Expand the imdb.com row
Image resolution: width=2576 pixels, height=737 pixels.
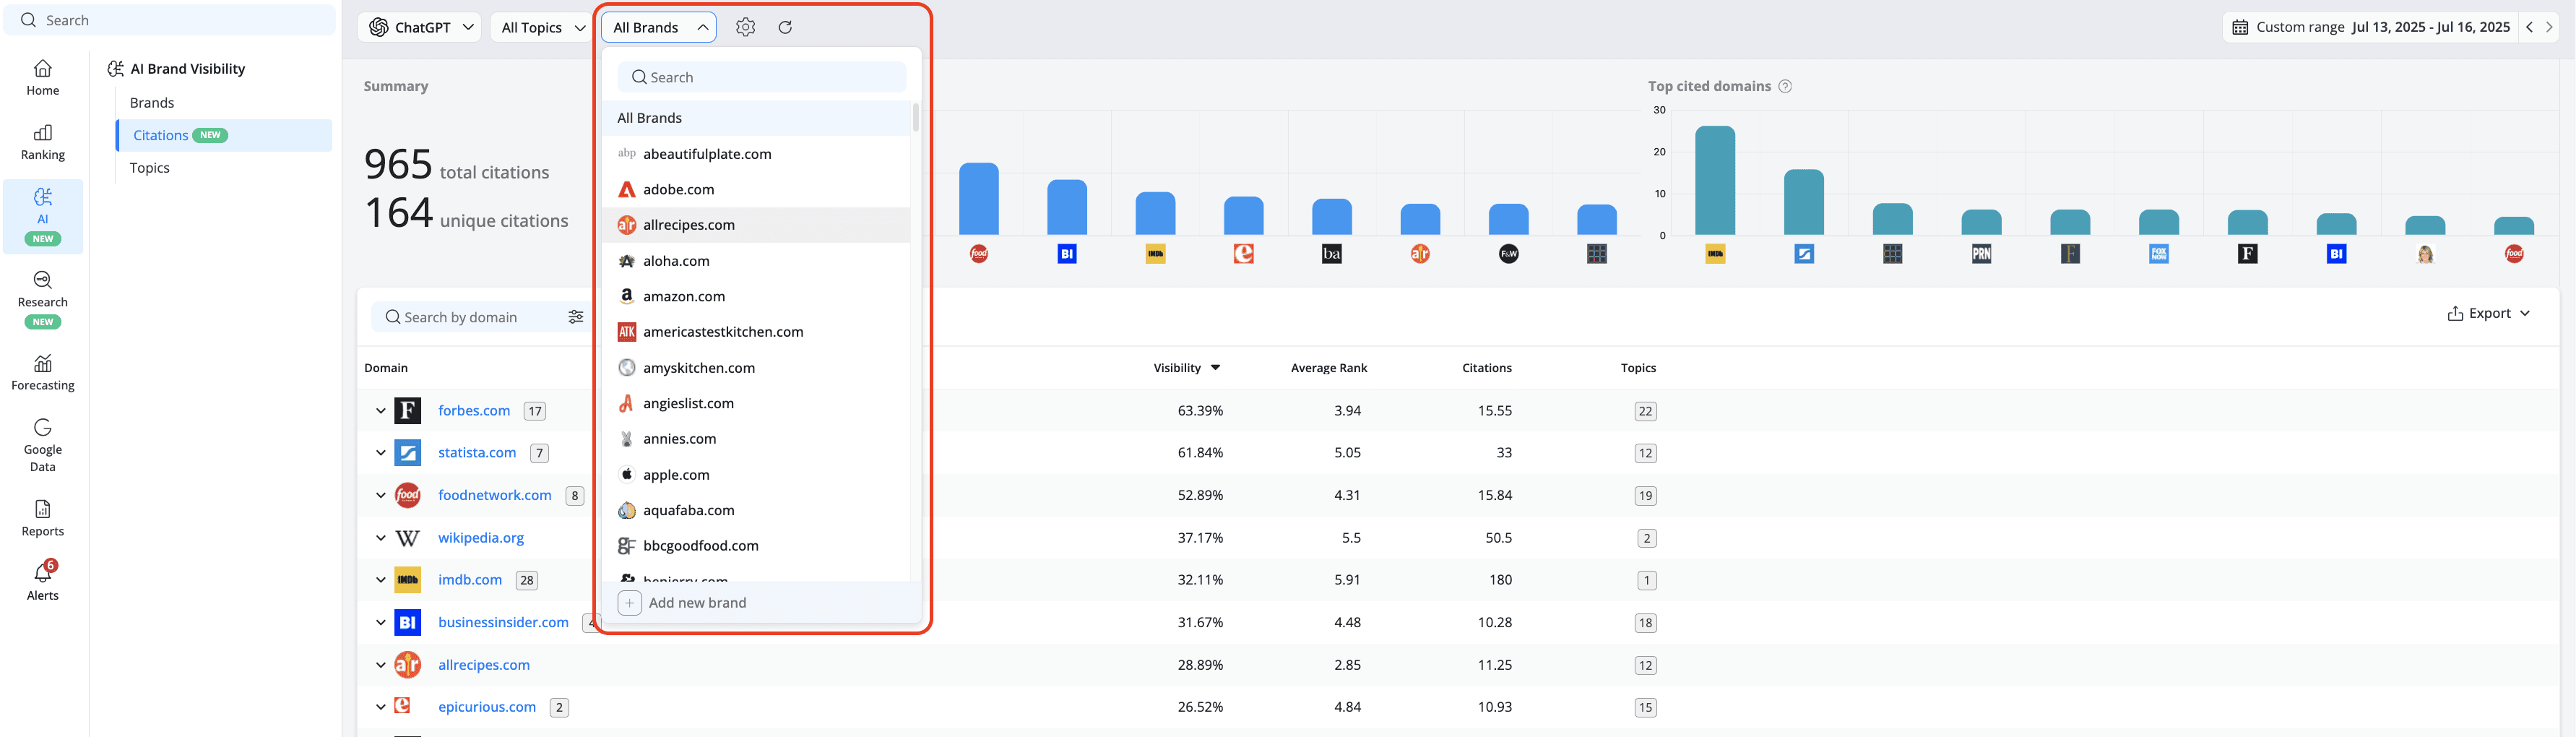[x=380, y=580]
